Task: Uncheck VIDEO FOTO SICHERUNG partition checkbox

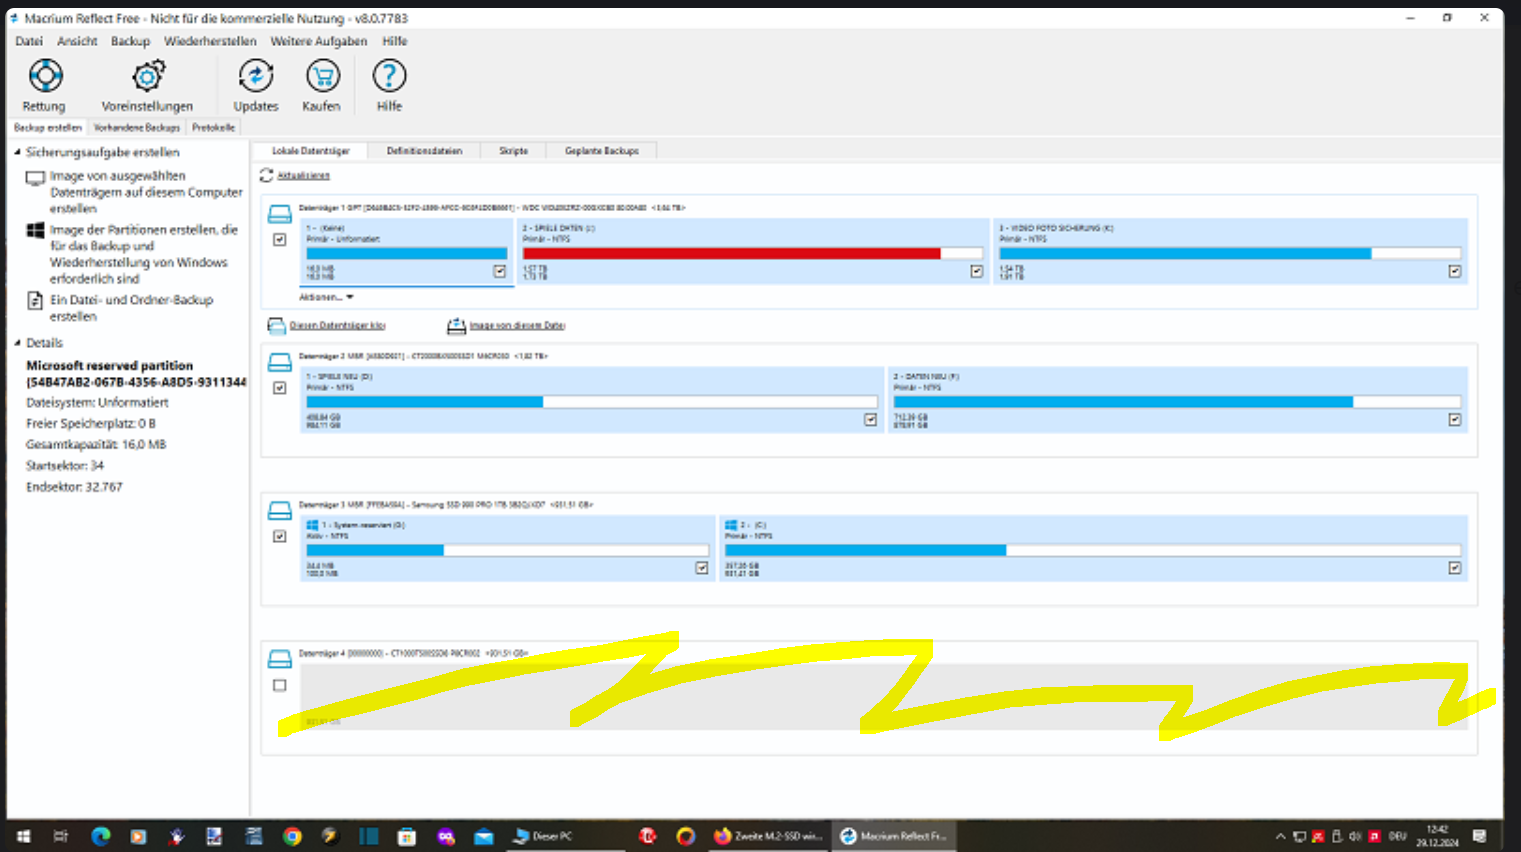Action: (x=1455, y=271)
